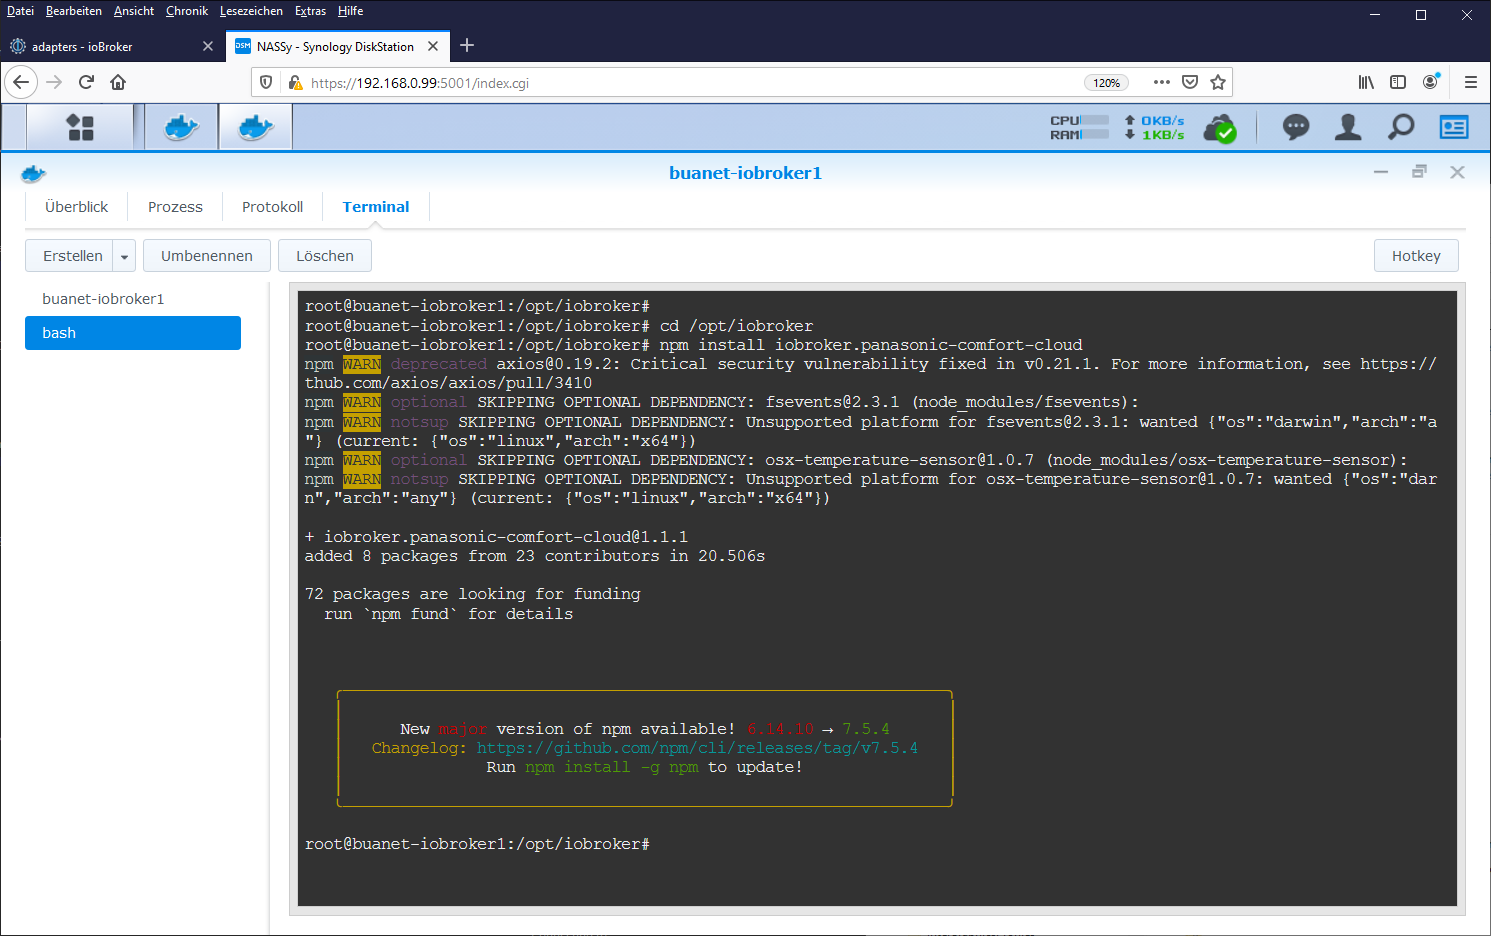Click the Firefox forward arrow
Image resolution: width=1491 pixels, height=936 pixels.
click(x=54, y=82)
